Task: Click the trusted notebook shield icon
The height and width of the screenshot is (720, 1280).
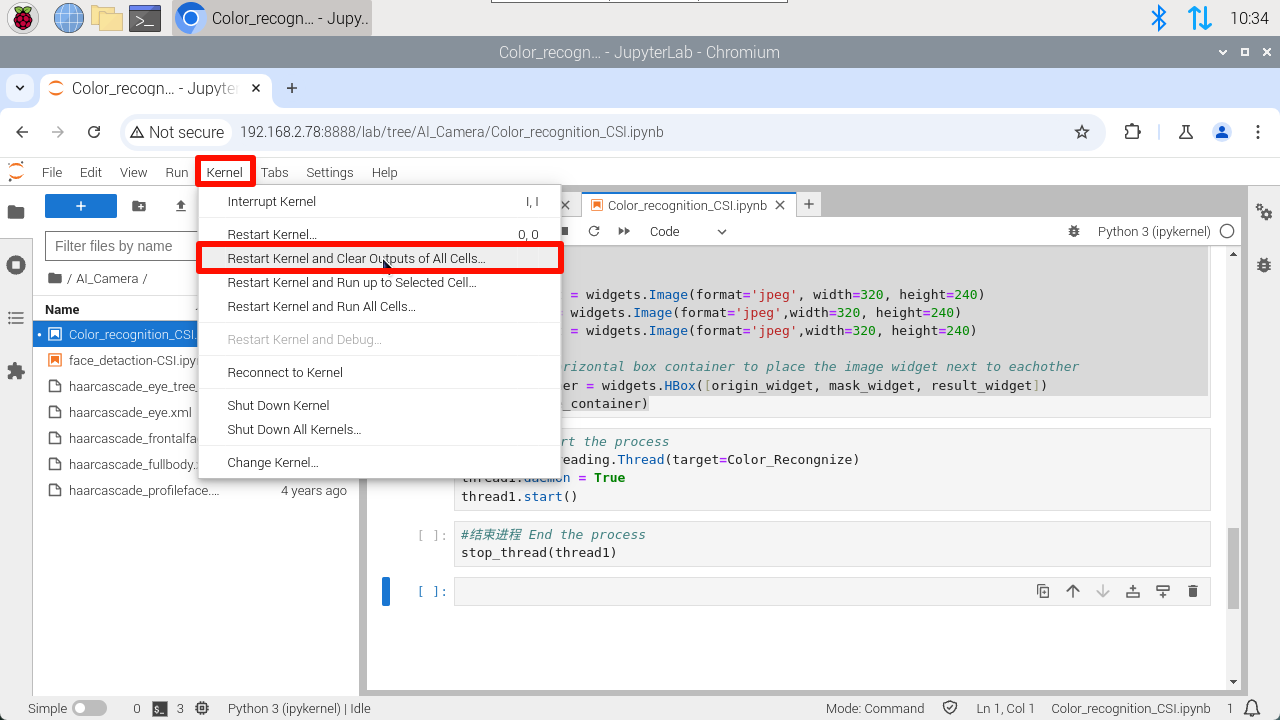Action: click(951, 708)
